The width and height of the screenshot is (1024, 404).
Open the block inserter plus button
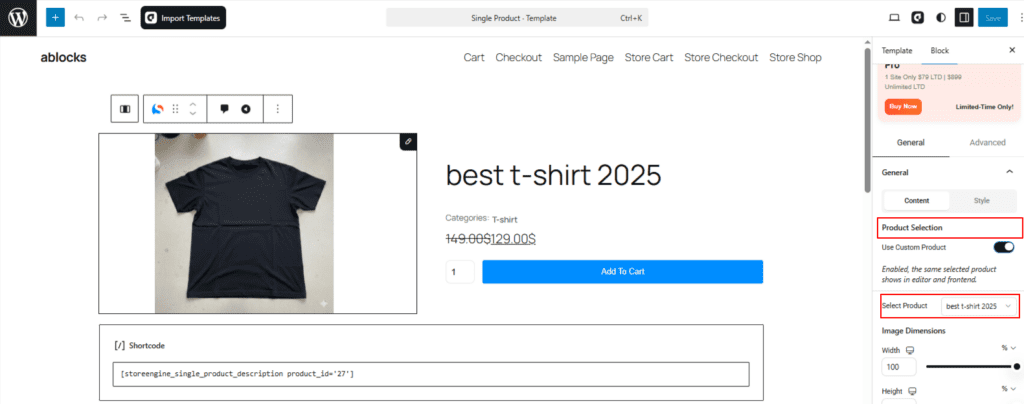(55, 18)
